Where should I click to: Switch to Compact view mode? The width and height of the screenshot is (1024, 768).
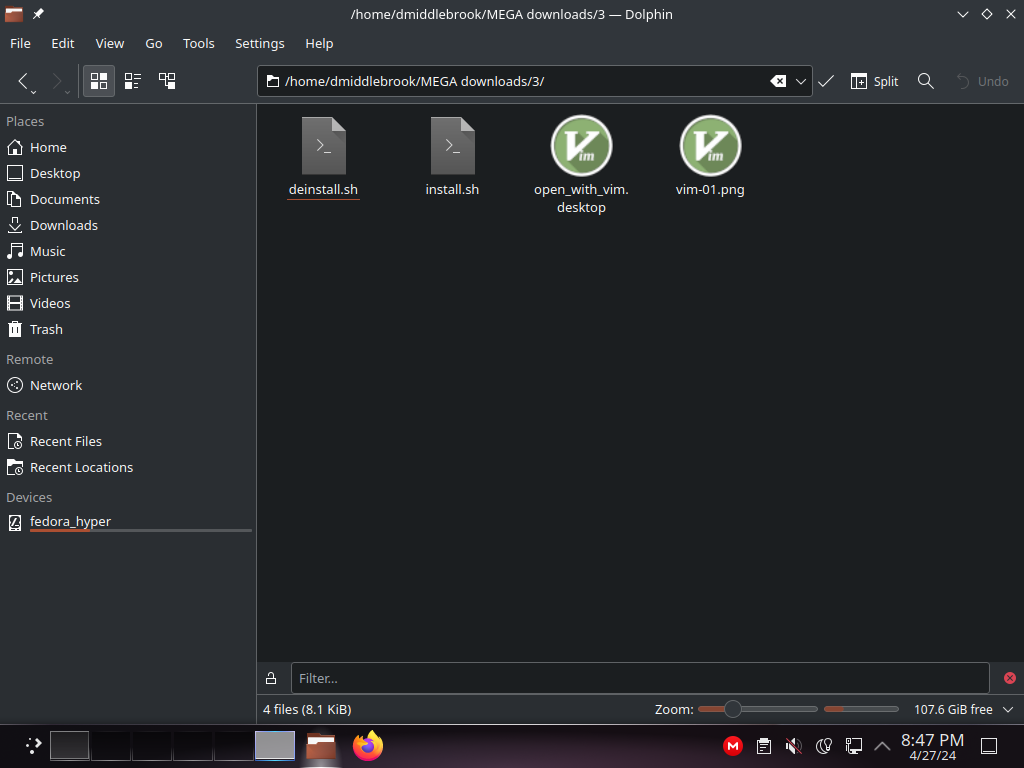(133, 81)
